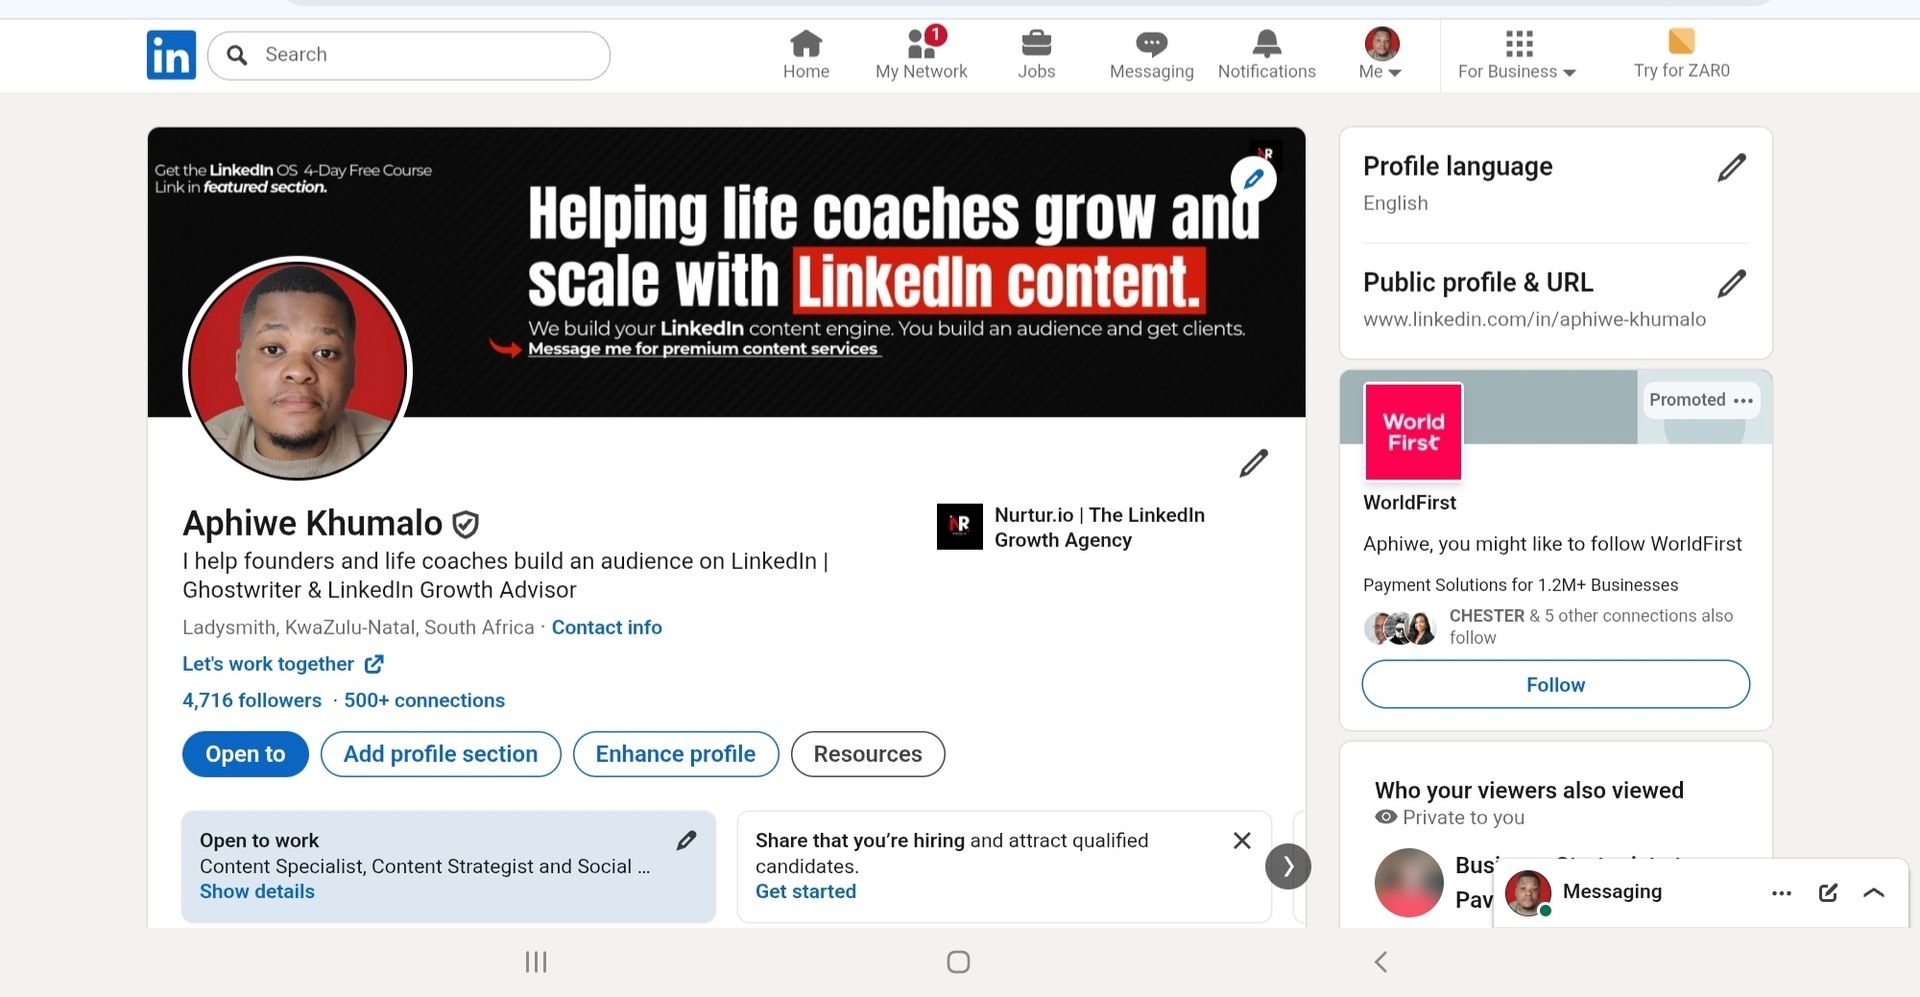Edit Public profile & URL pencil
The height and width of the screenshot is (997, 1920).
coord(1731,283)
